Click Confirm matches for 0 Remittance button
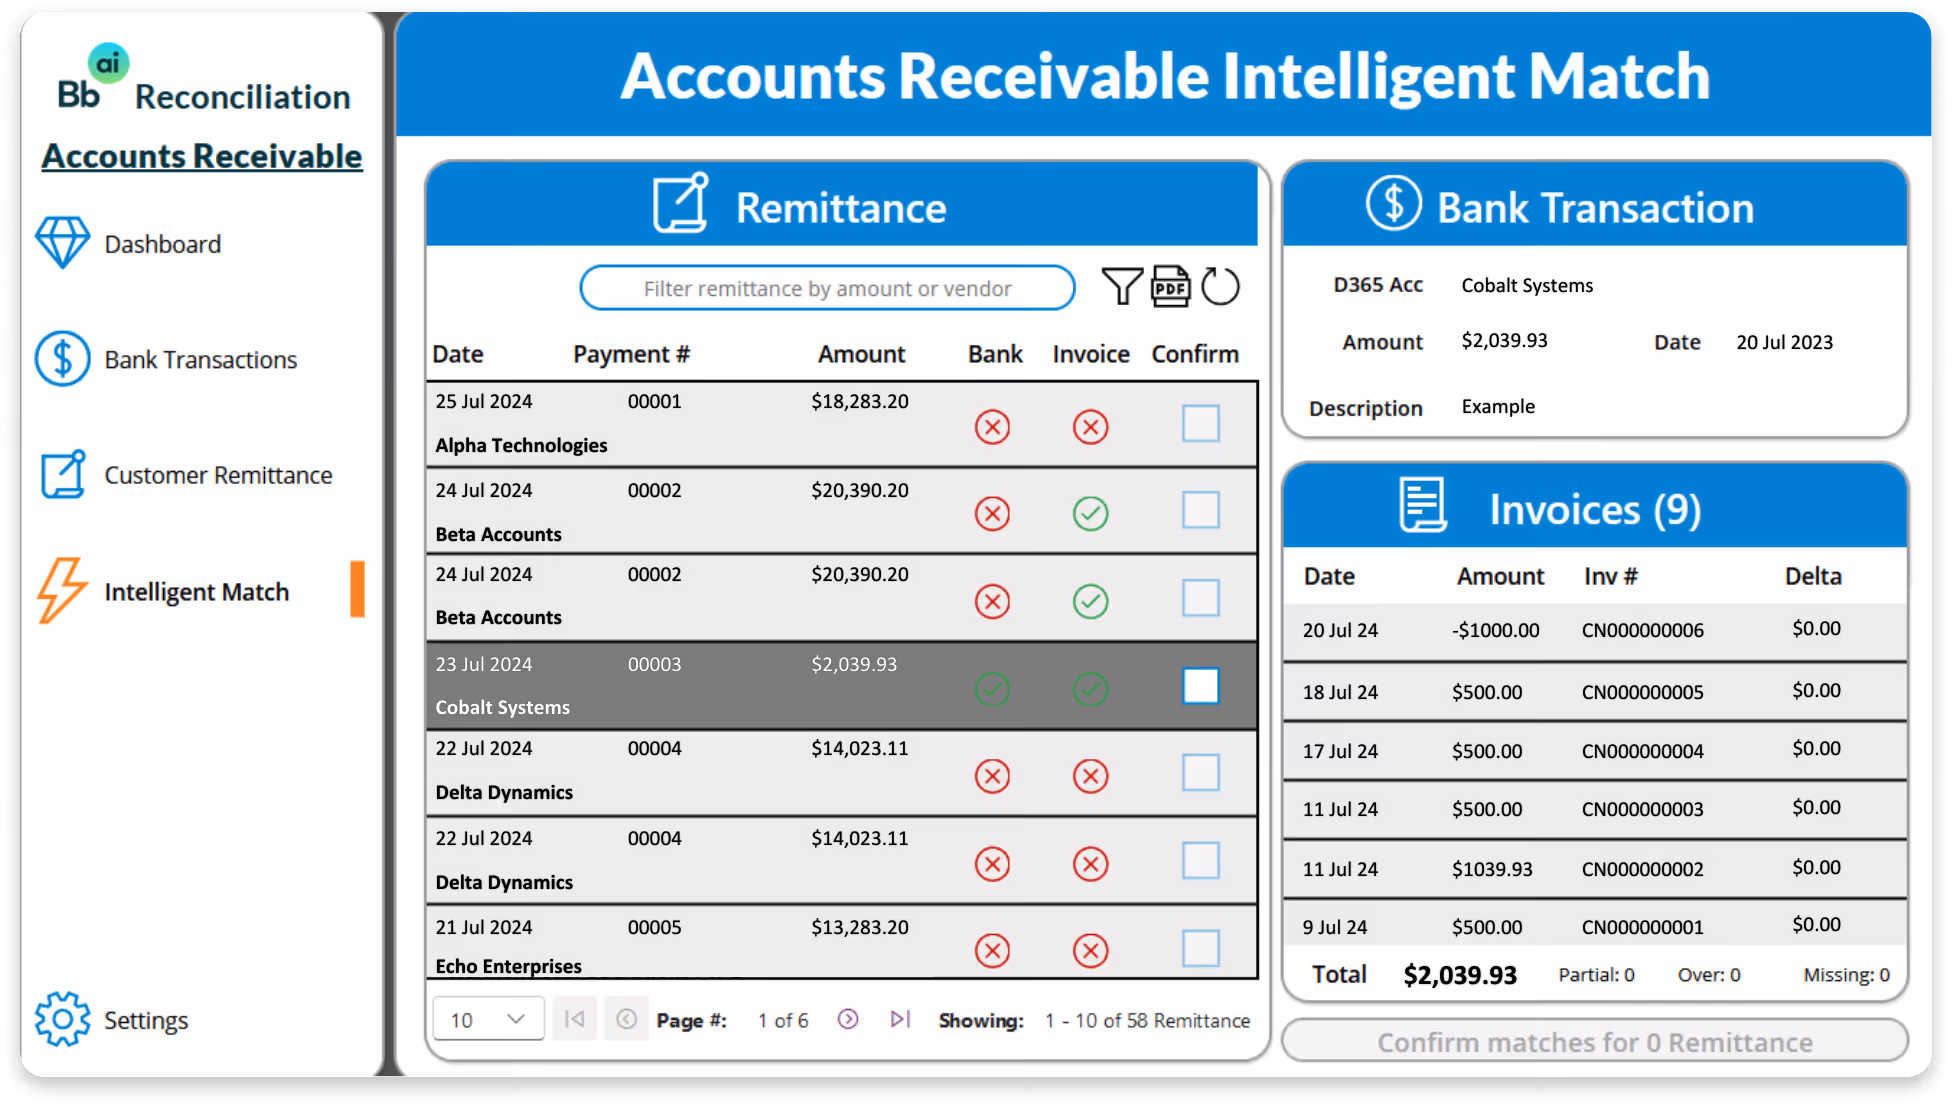The height and width of the screenshot is (1120, 1960). pos(1594,1041)
